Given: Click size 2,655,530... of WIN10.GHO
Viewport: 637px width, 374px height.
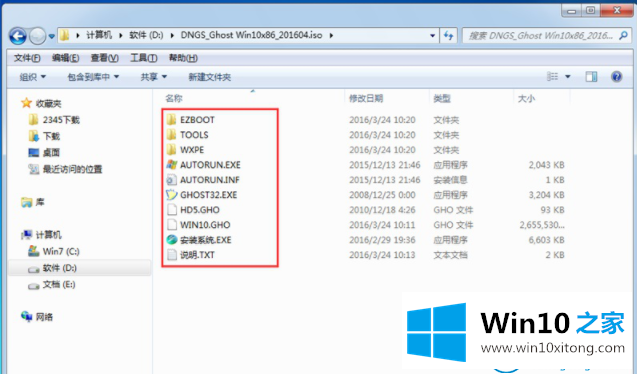Looking at the screenshot, I should coord(542,225).
